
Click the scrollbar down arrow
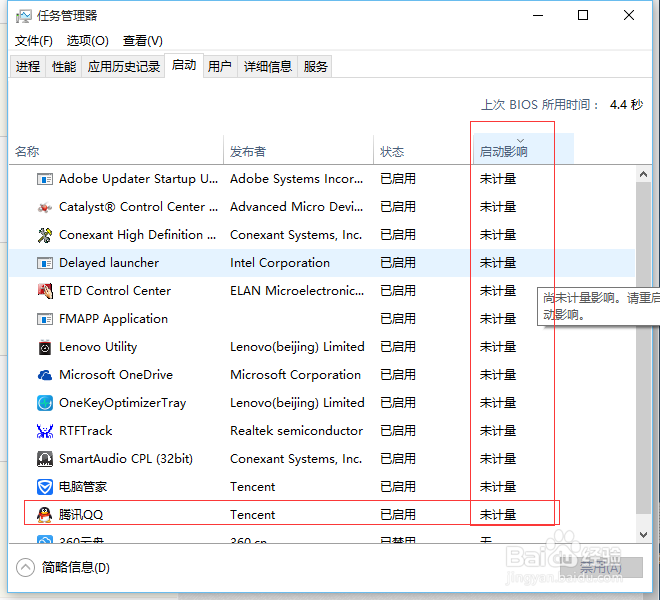coord(643,534)
